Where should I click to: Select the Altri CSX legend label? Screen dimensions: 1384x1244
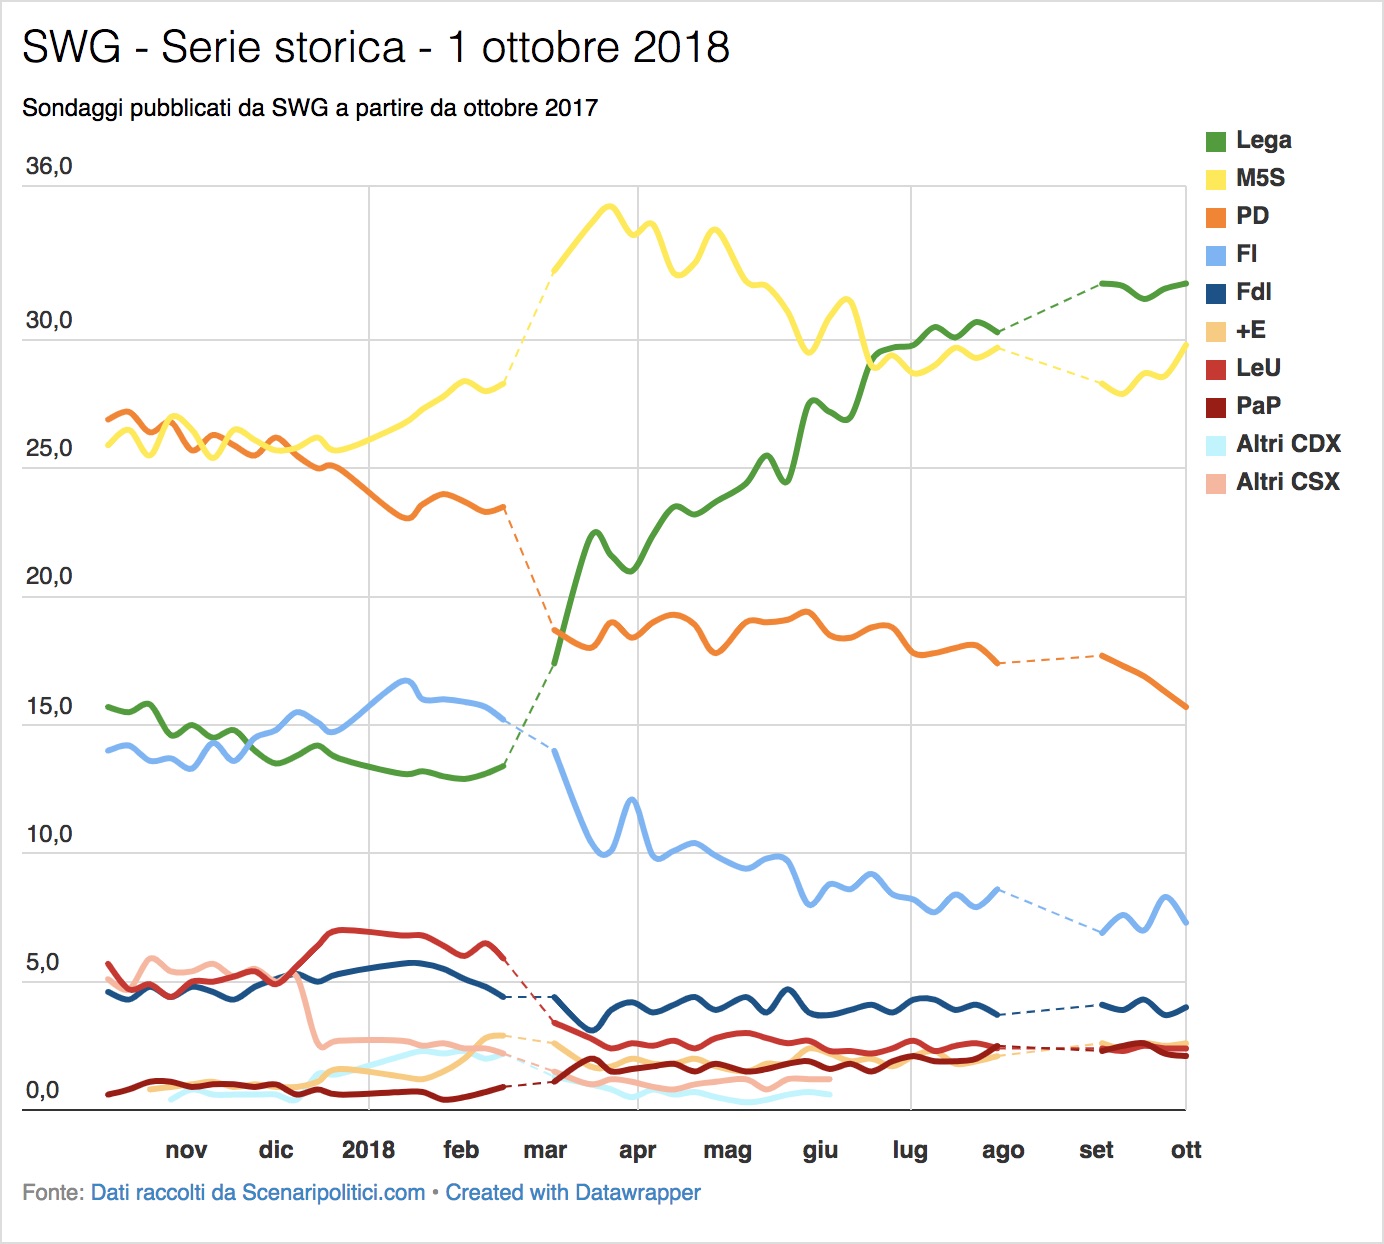[1287, 482]
